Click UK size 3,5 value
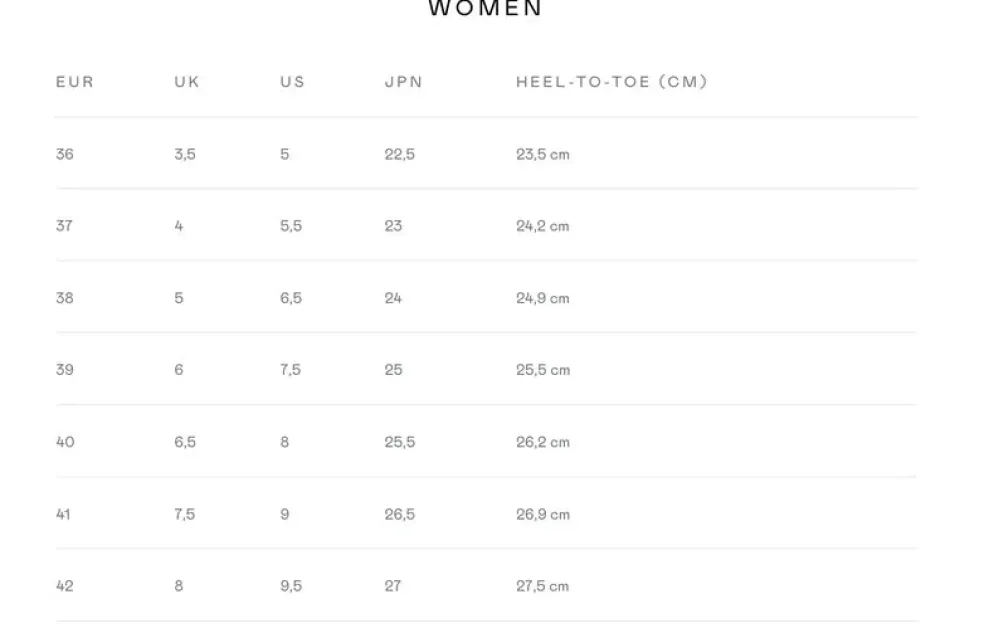Image resolution: width=984 pixels, height=638 pixels. coord(185,154)
